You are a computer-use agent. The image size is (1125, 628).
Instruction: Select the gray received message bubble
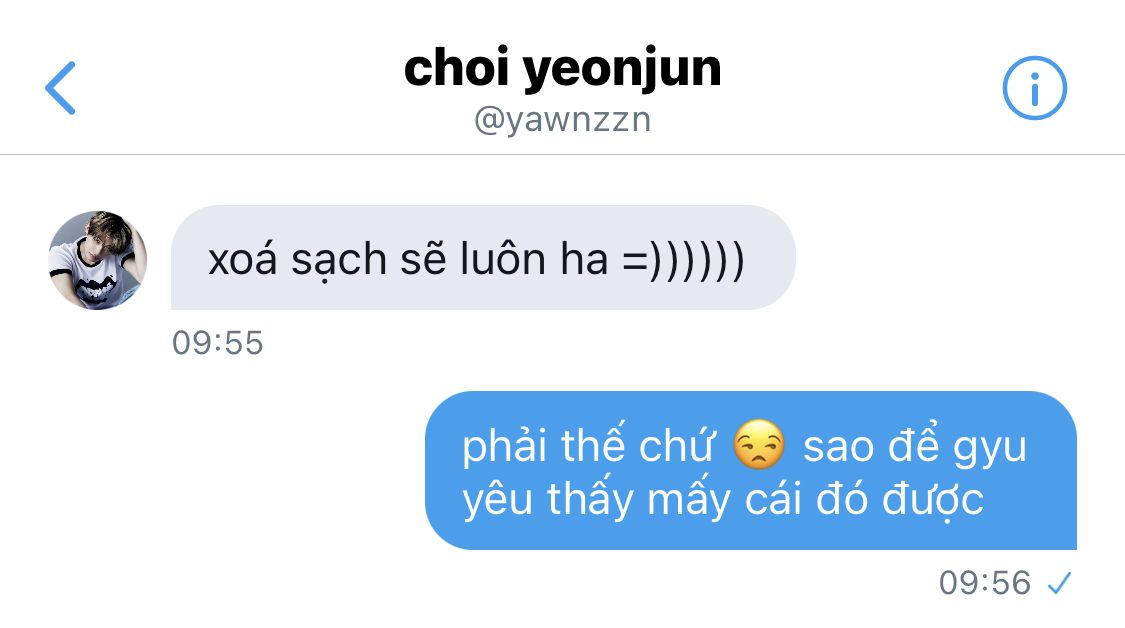(x=483, y=258)
